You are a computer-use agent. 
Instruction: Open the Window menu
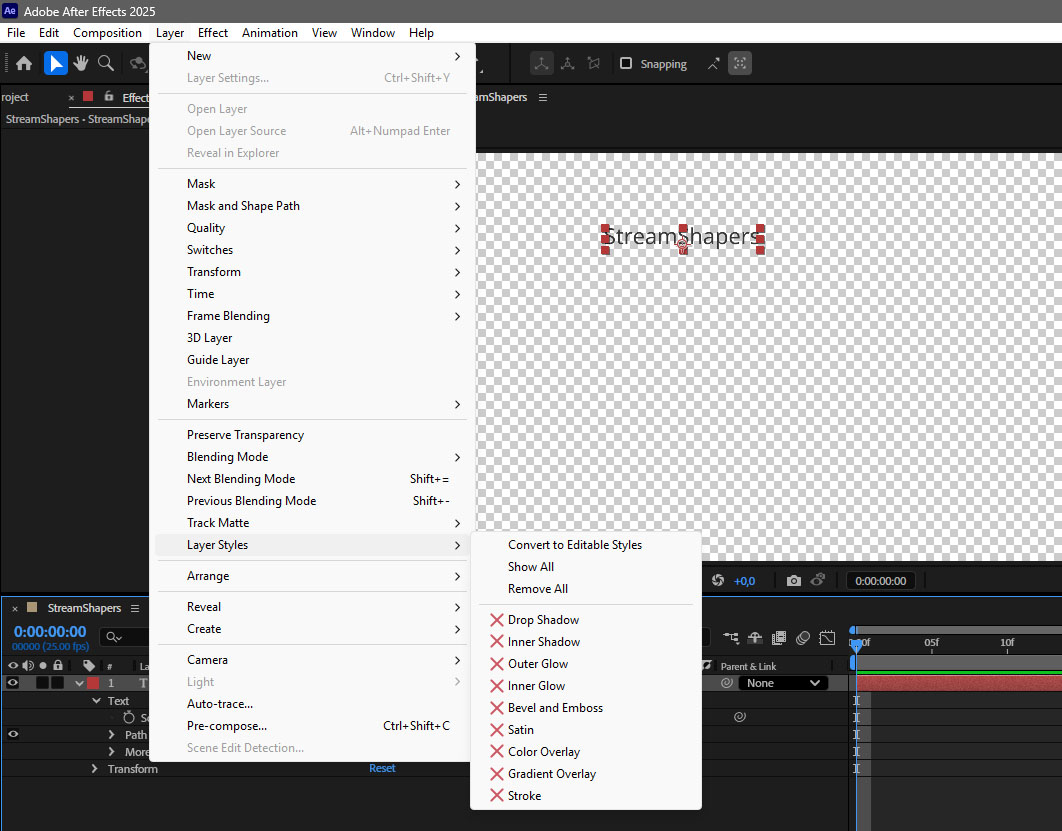point(373,33)
